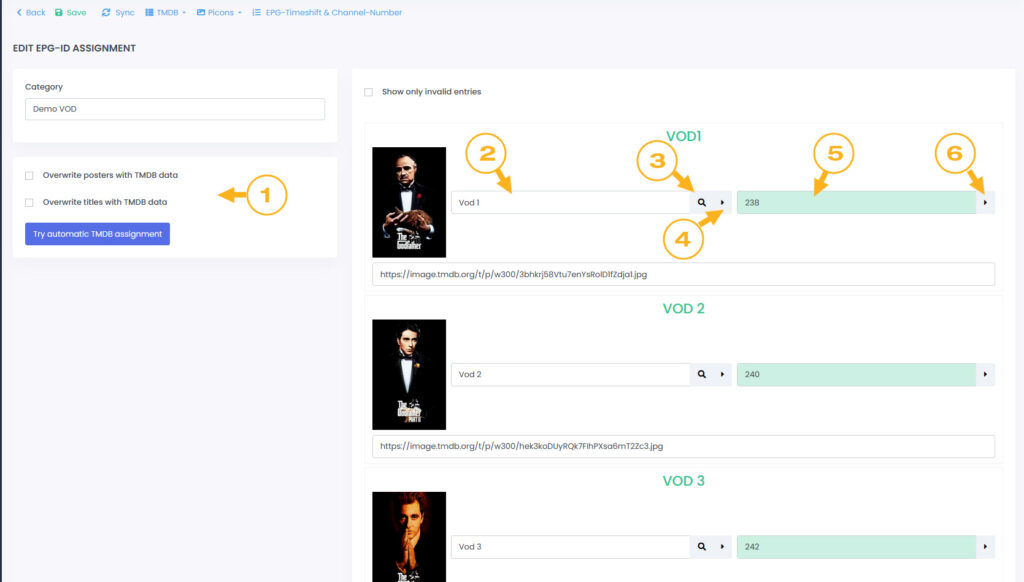The image size is (1024, 582).
Task: Click Sync in the top toolbar
Action: (x=118, y=13)
